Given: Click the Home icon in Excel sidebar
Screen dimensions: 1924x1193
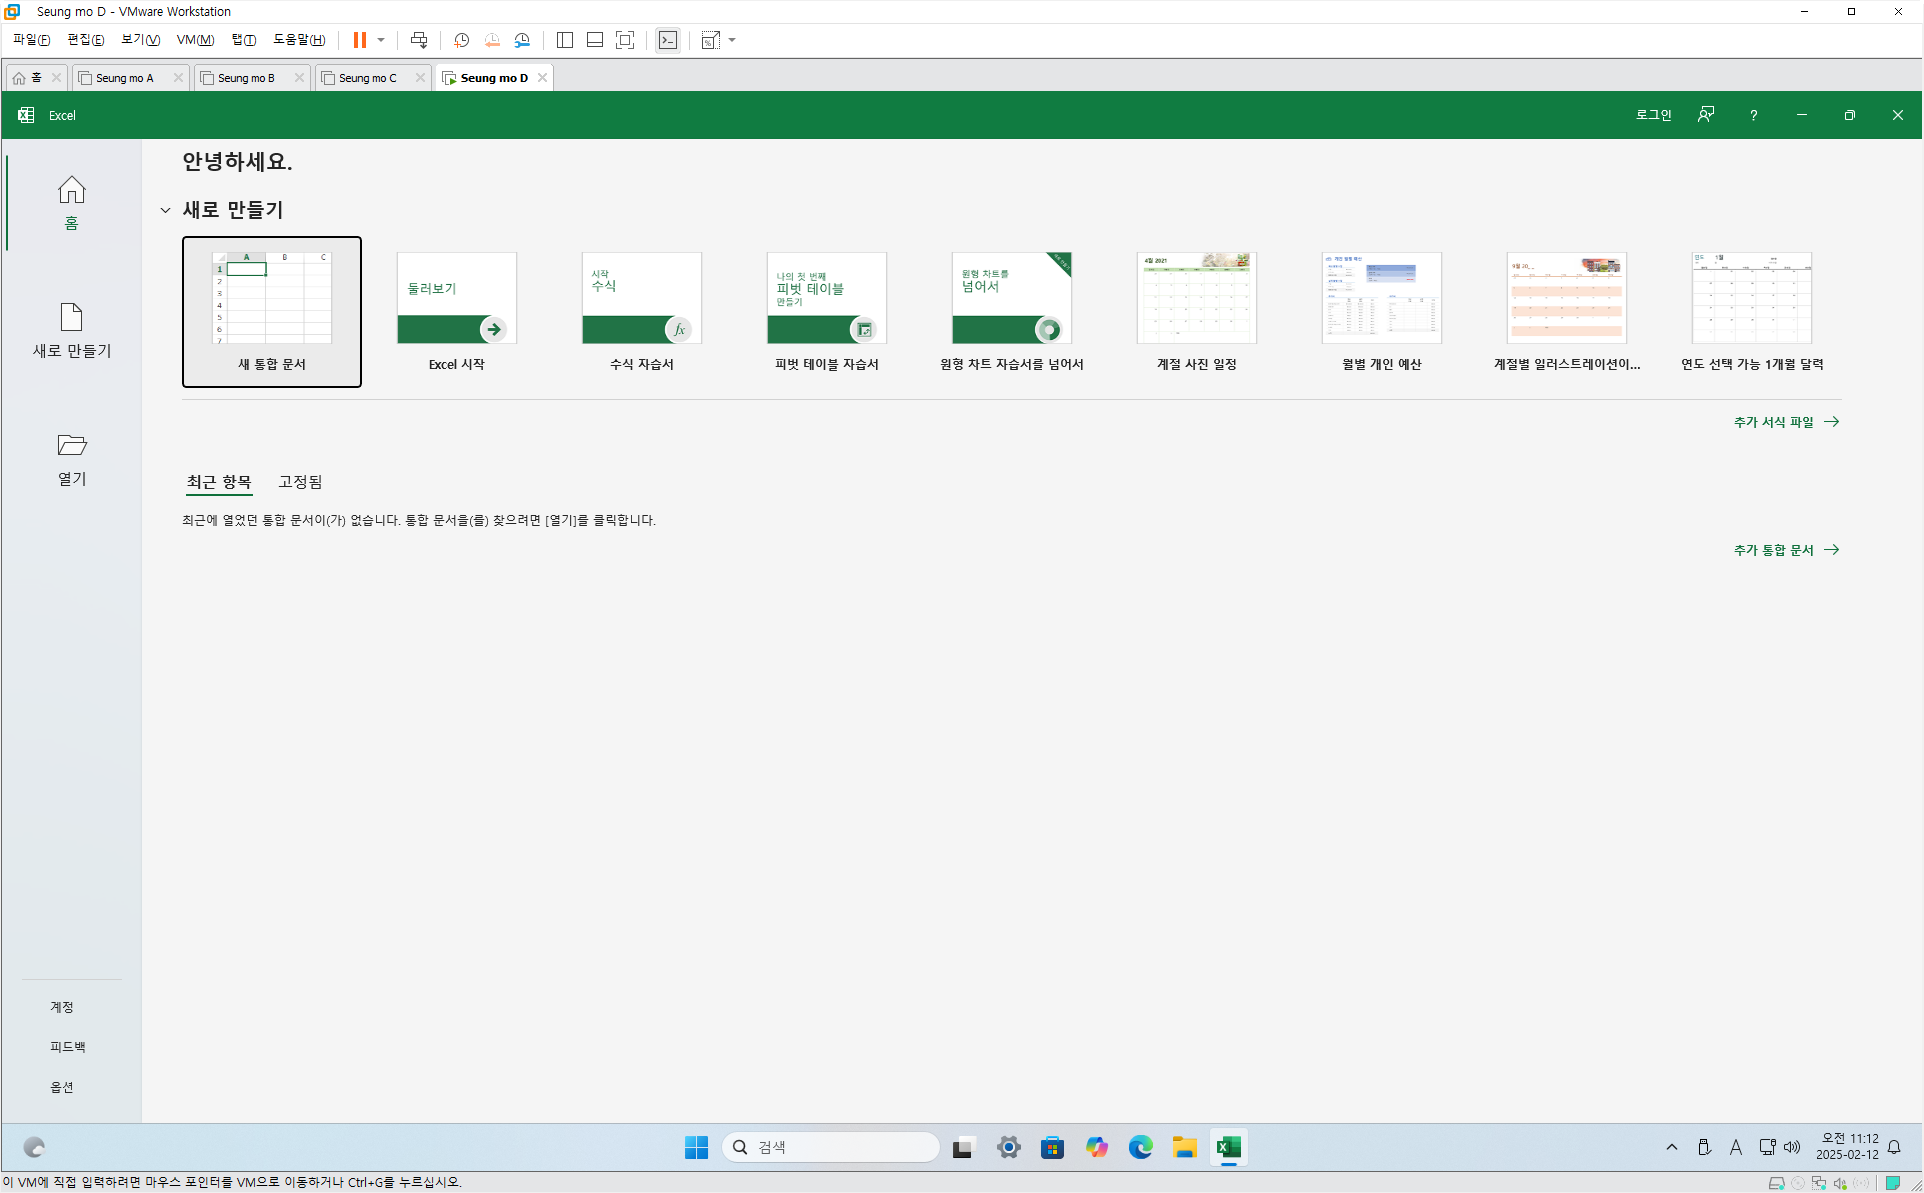Looking at the screenshot, I should point(71,190).
